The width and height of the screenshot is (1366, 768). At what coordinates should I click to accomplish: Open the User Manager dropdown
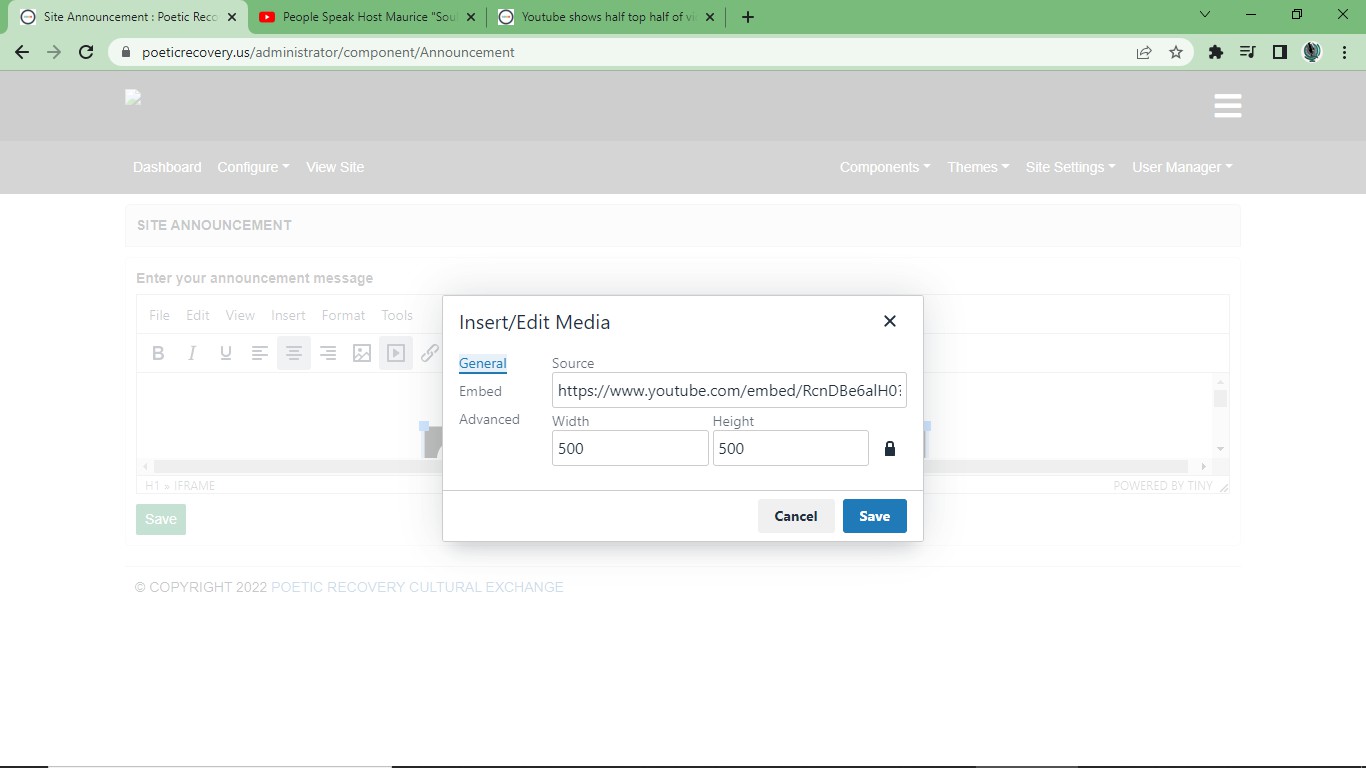point(1181,167)
